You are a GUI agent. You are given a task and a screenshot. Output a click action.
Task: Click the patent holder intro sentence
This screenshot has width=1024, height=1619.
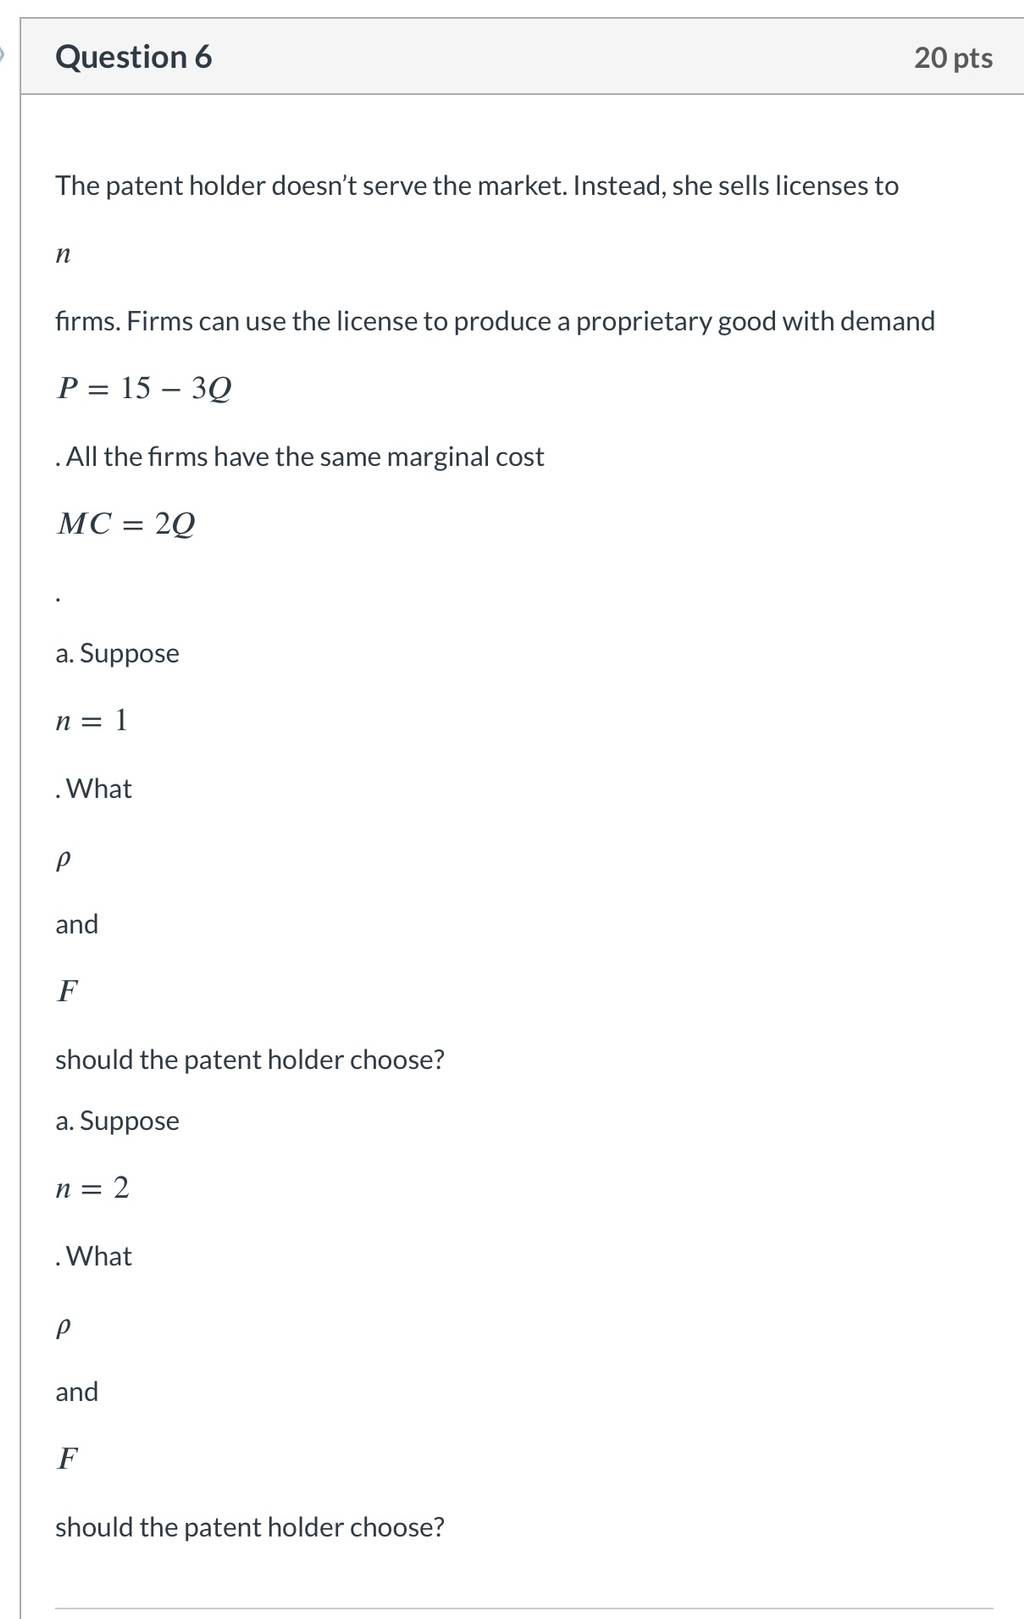coord(477,186)
